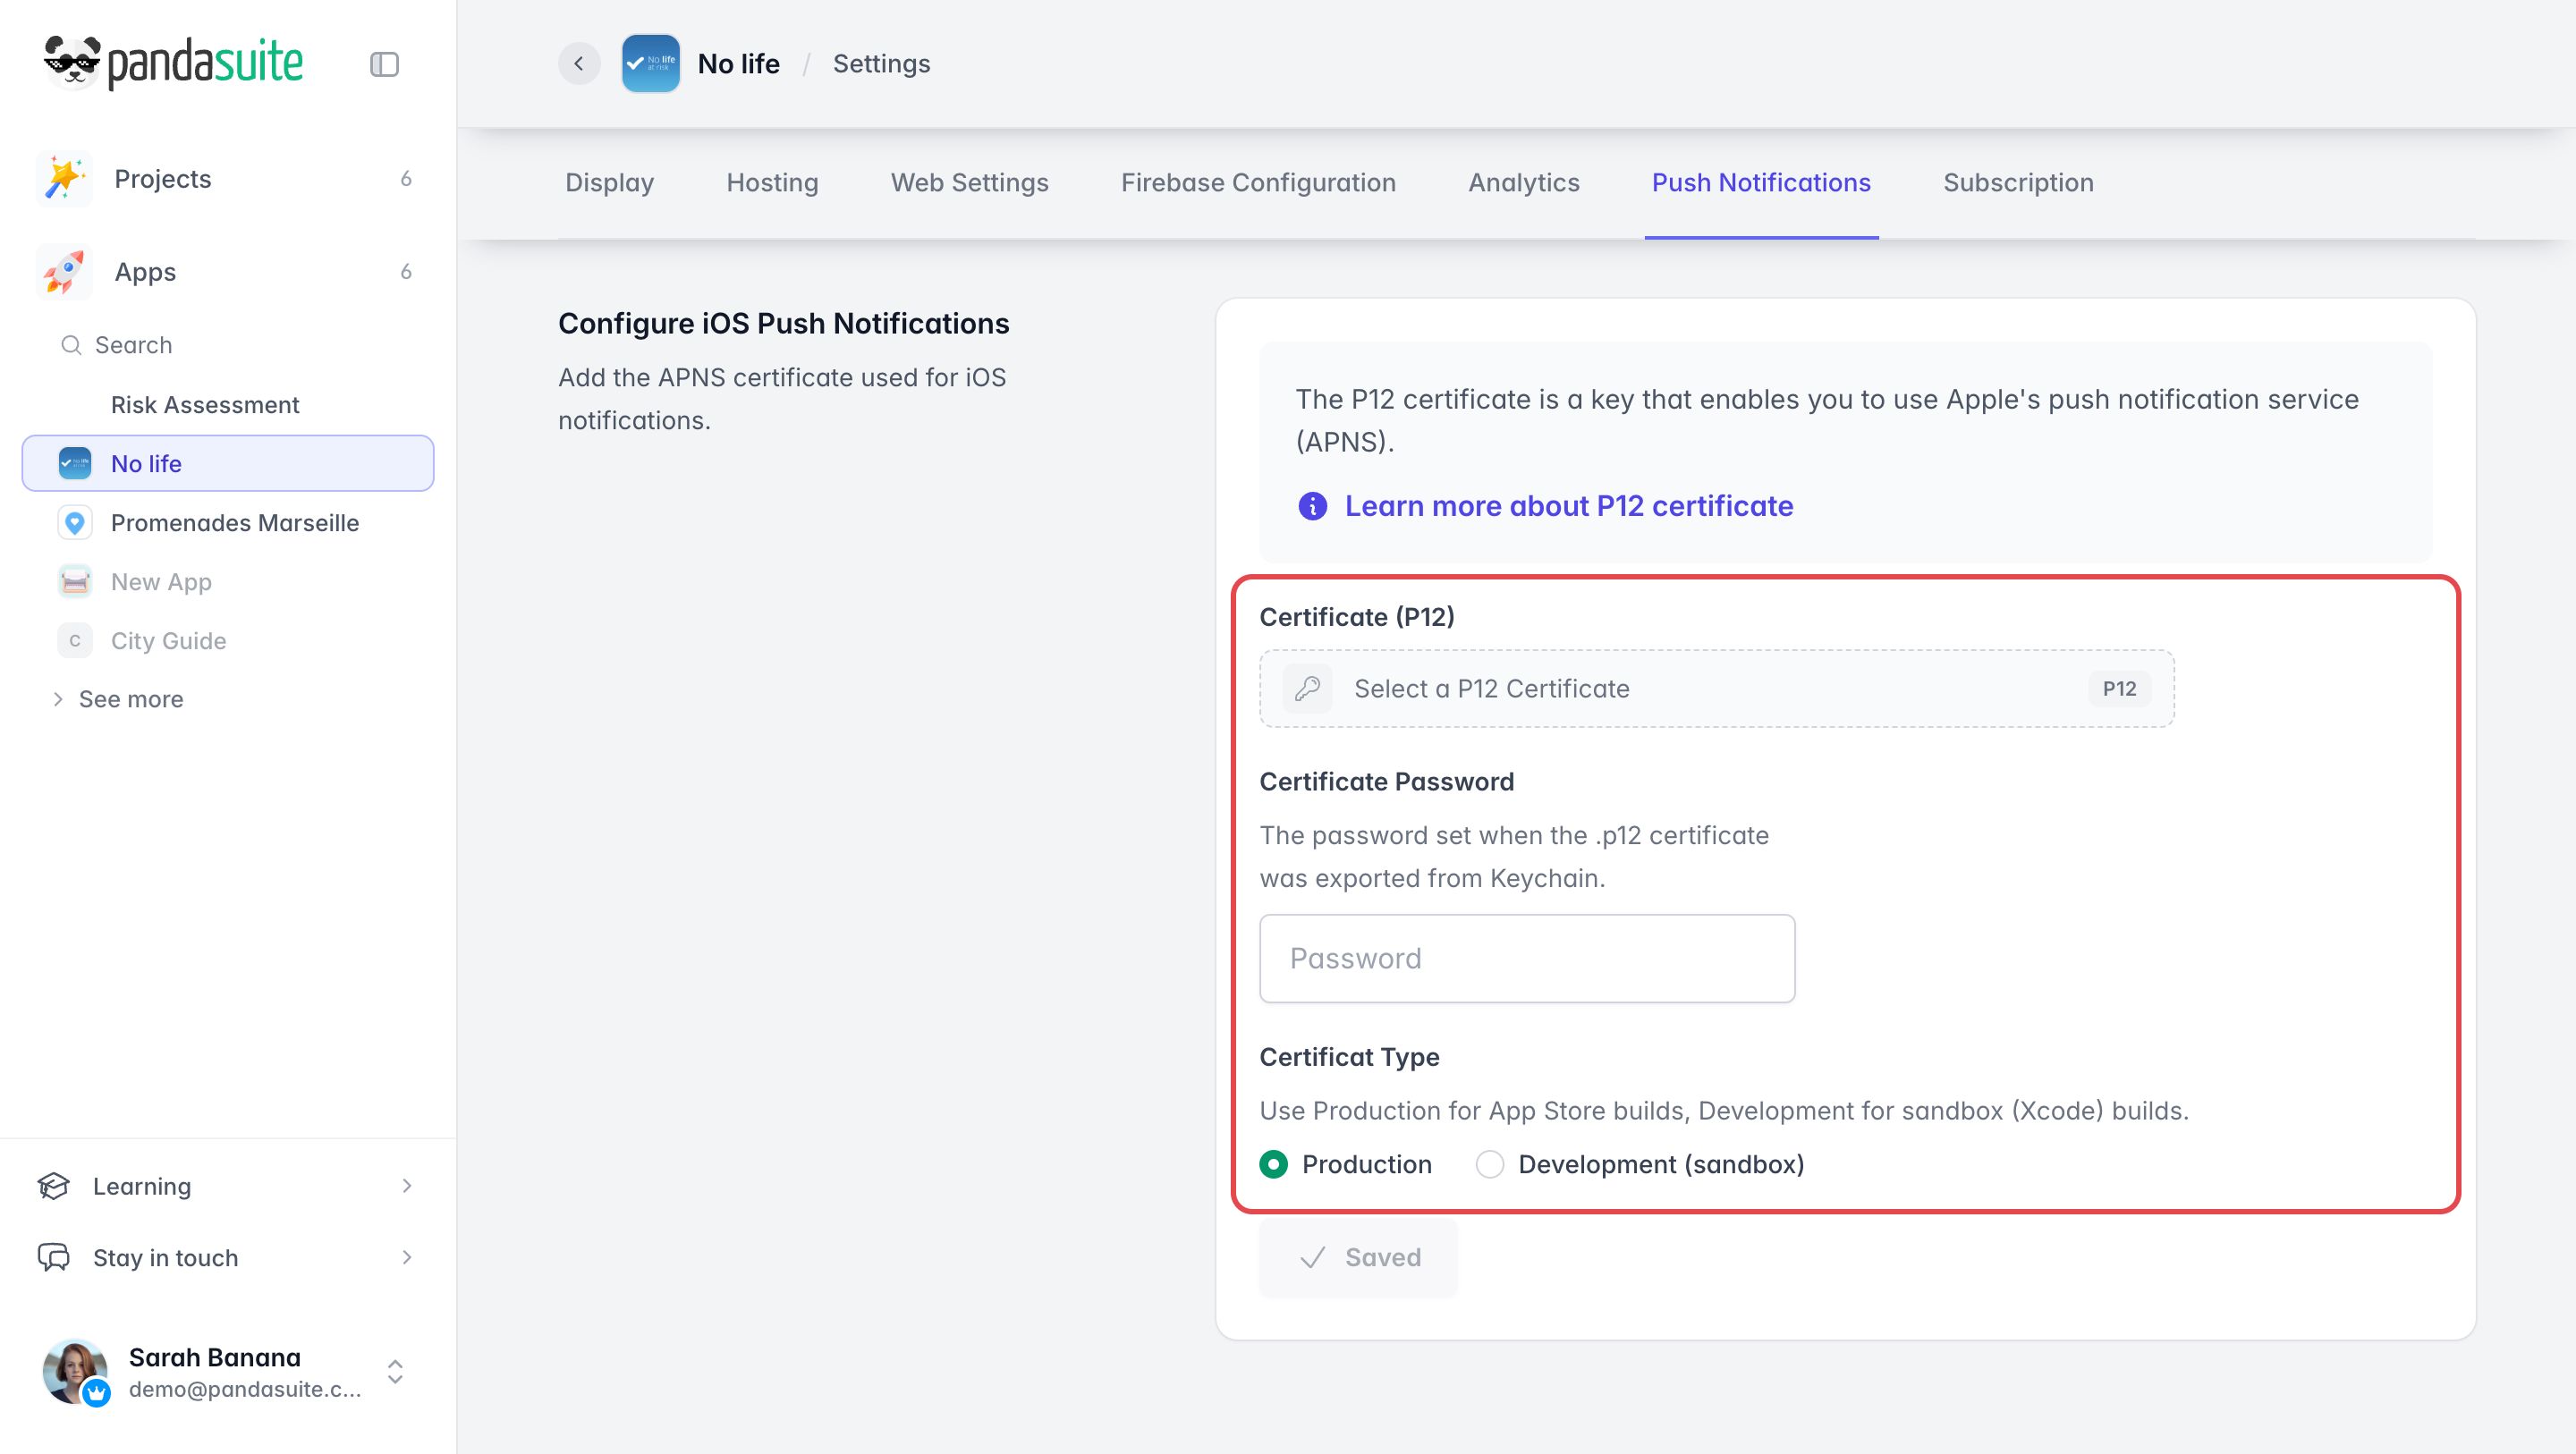Viewport: 2576px width, 1454px height.
Task: Select Development (sandbox) certificate type
Action: pyautogui.click(x=1489, y=1164)
